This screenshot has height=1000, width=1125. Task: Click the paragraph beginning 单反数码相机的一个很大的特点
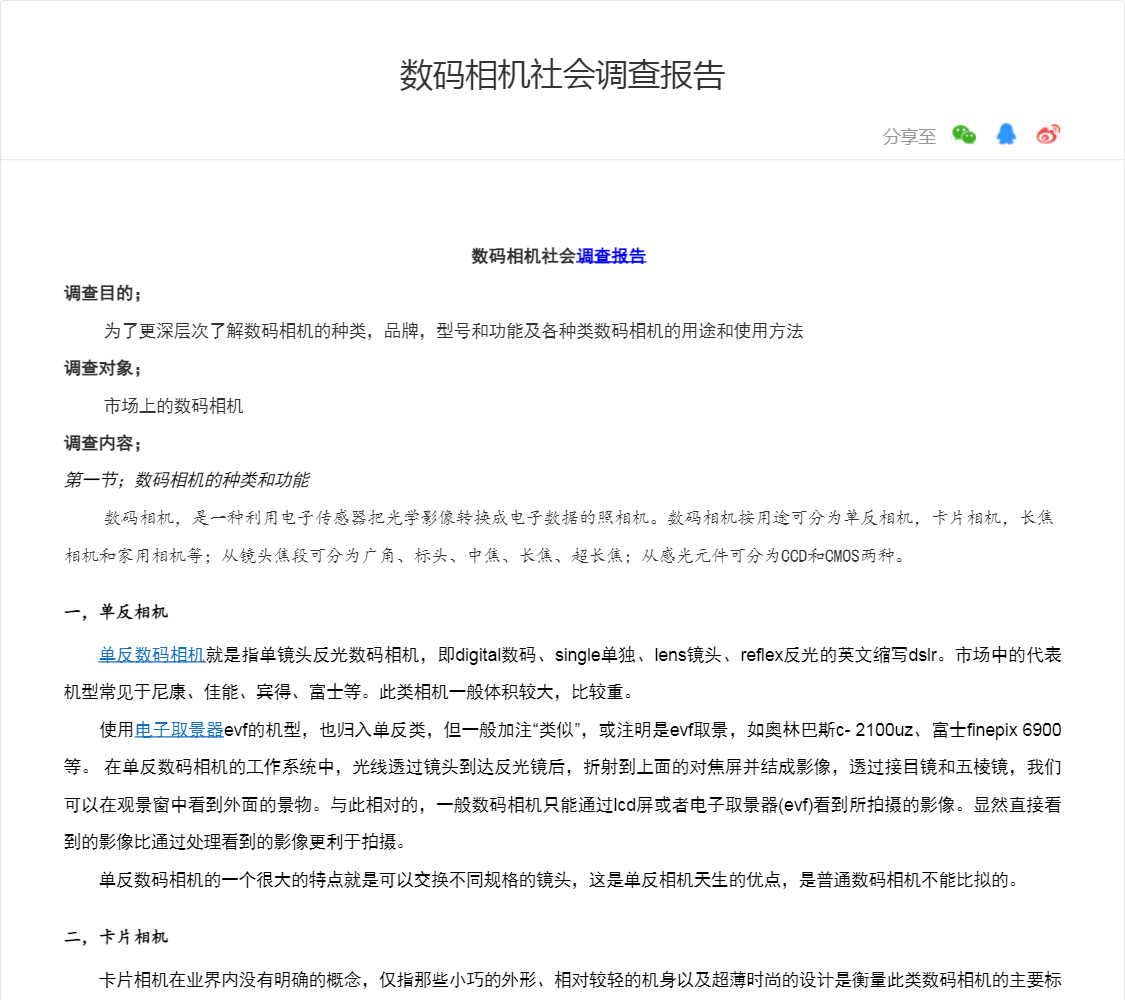tap(559, 879)
